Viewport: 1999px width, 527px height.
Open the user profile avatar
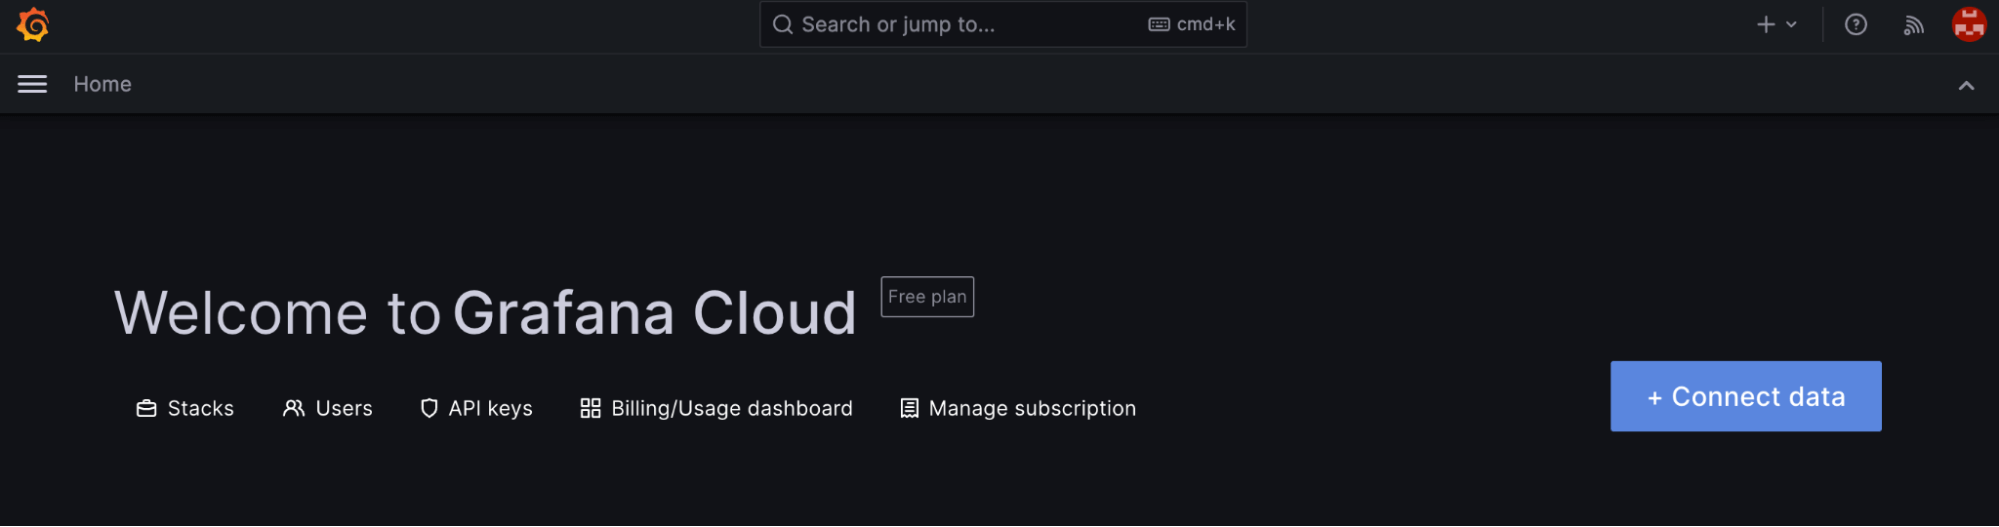pos(1969,24)
